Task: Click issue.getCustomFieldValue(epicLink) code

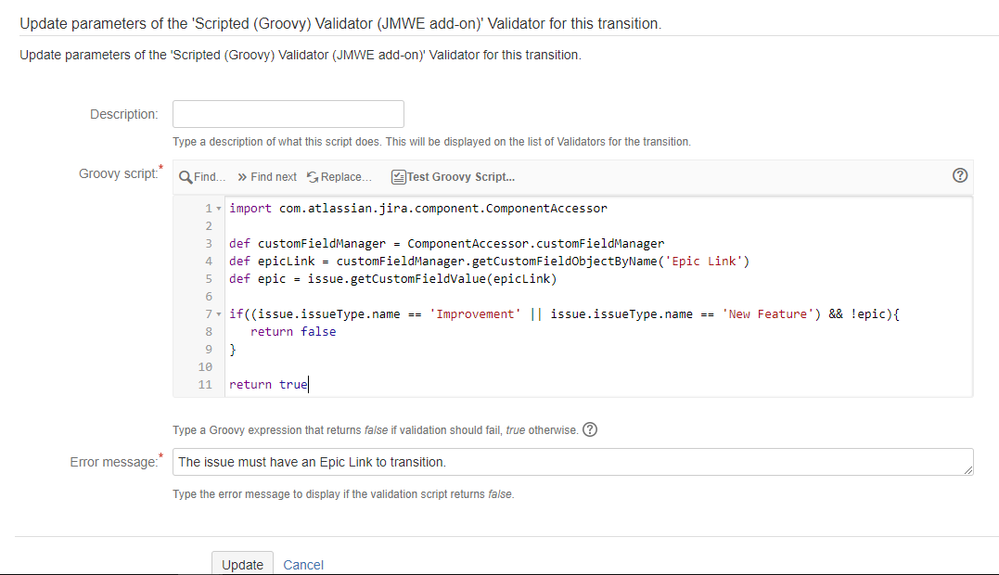Action: click(432, 279)
